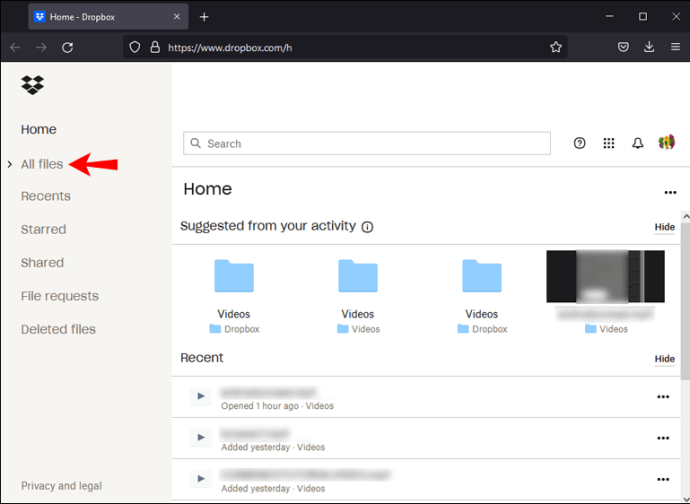Open Deleted files in sidebar
Screen dimensions: 690x504
(58, 329)
